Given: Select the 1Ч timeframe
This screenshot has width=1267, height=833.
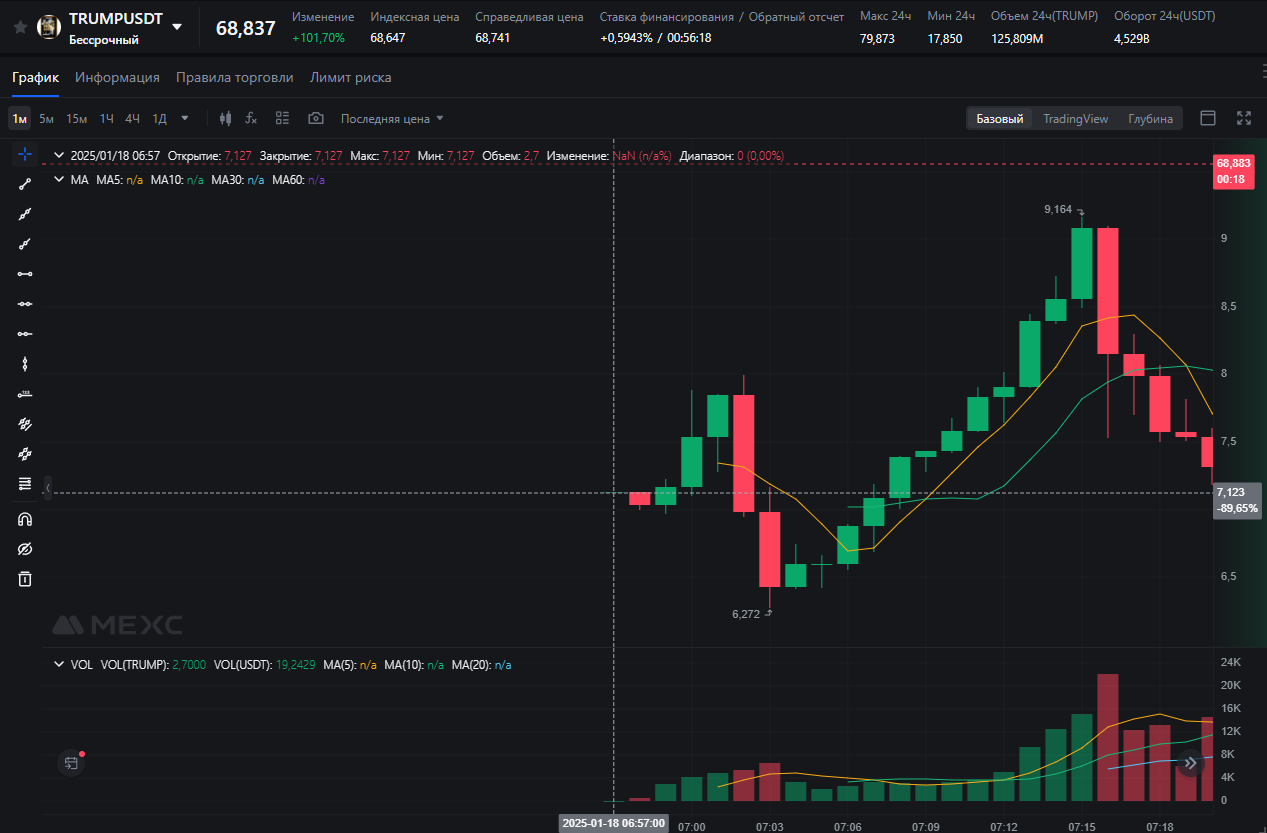Looking at the screenshot, I should [106, 118].
